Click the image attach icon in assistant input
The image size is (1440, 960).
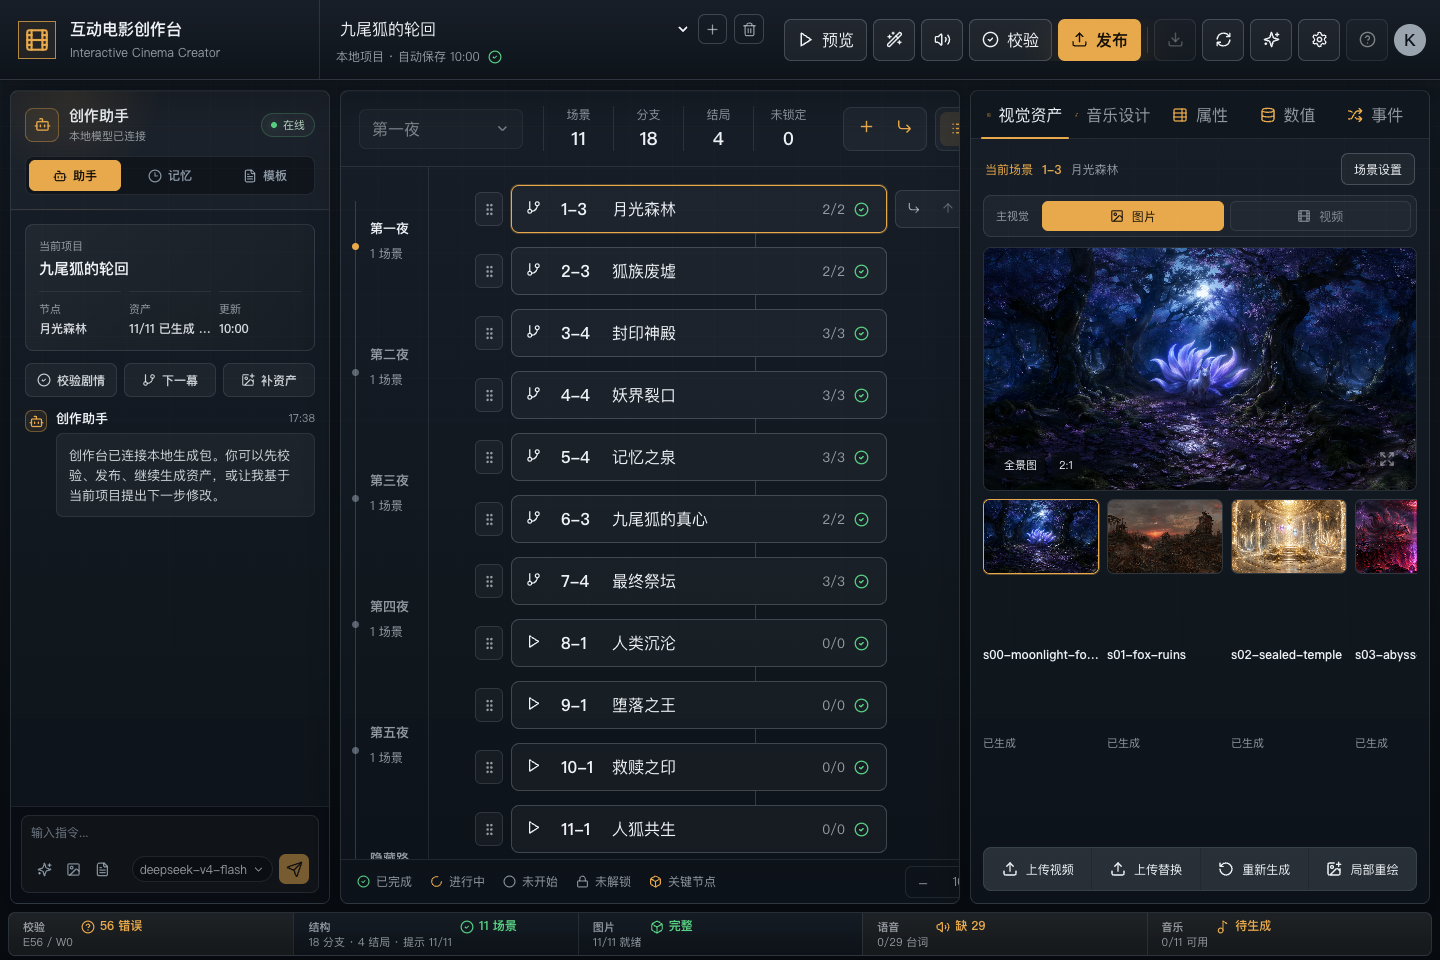[73, 869]
